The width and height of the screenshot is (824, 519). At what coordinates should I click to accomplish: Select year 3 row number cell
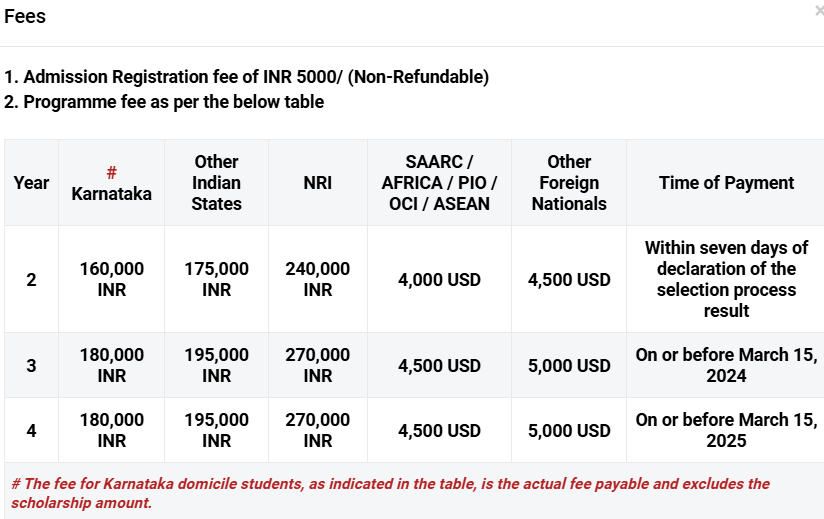coord(32,365)
